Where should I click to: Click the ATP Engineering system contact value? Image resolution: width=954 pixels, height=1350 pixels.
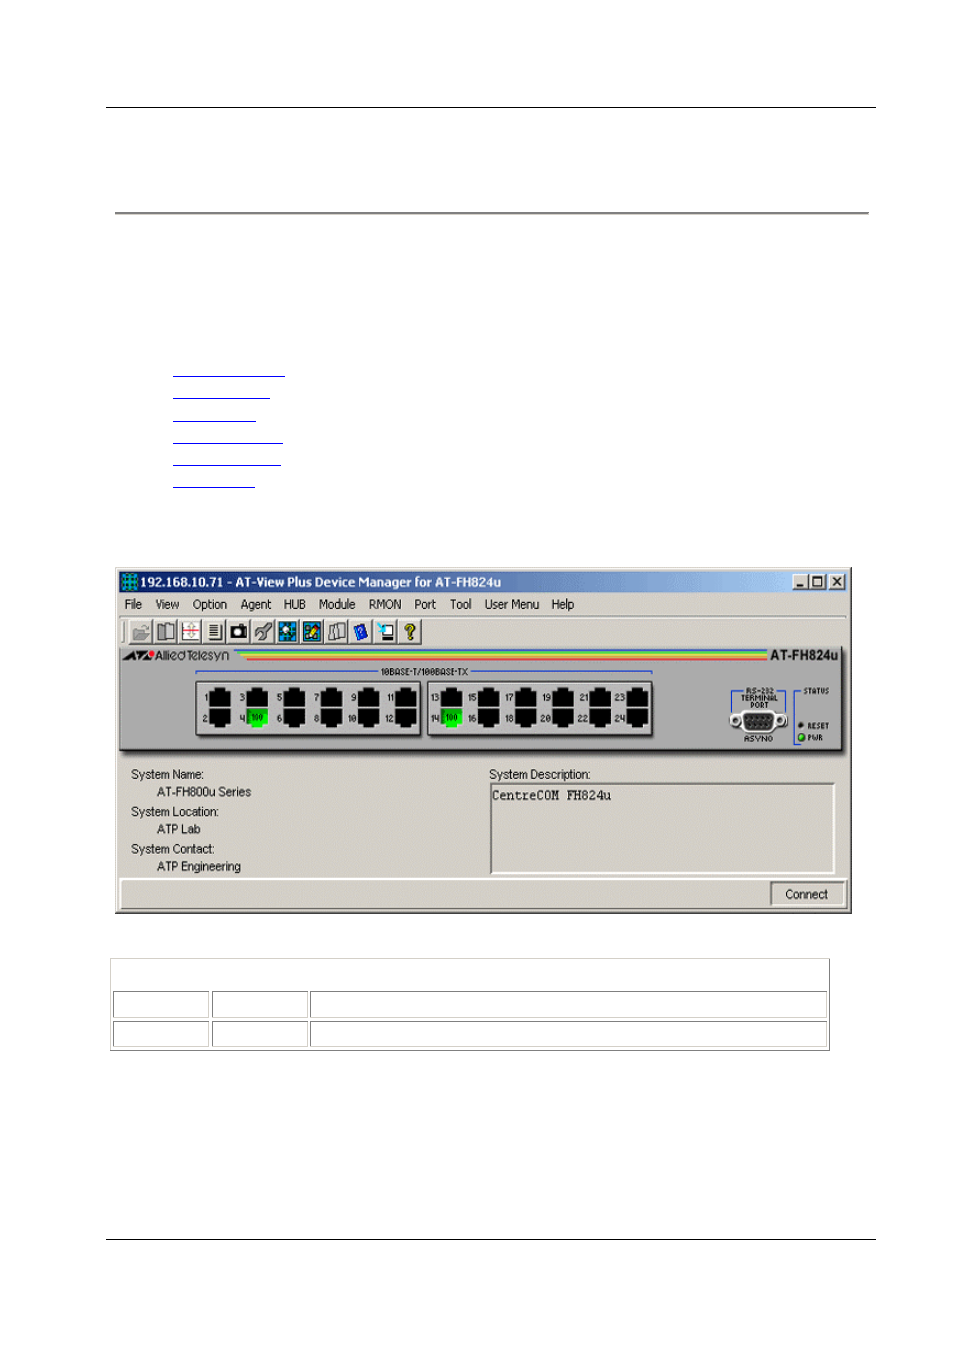coord(199,867)
